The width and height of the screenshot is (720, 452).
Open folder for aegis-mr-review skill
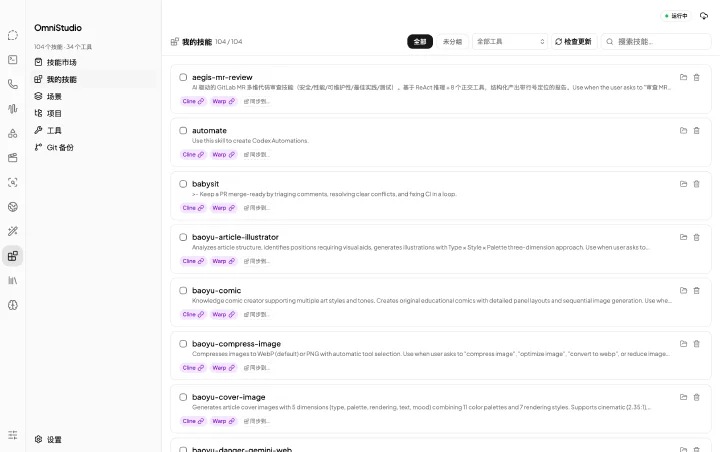pyautogui.click(x=683, y=77)
